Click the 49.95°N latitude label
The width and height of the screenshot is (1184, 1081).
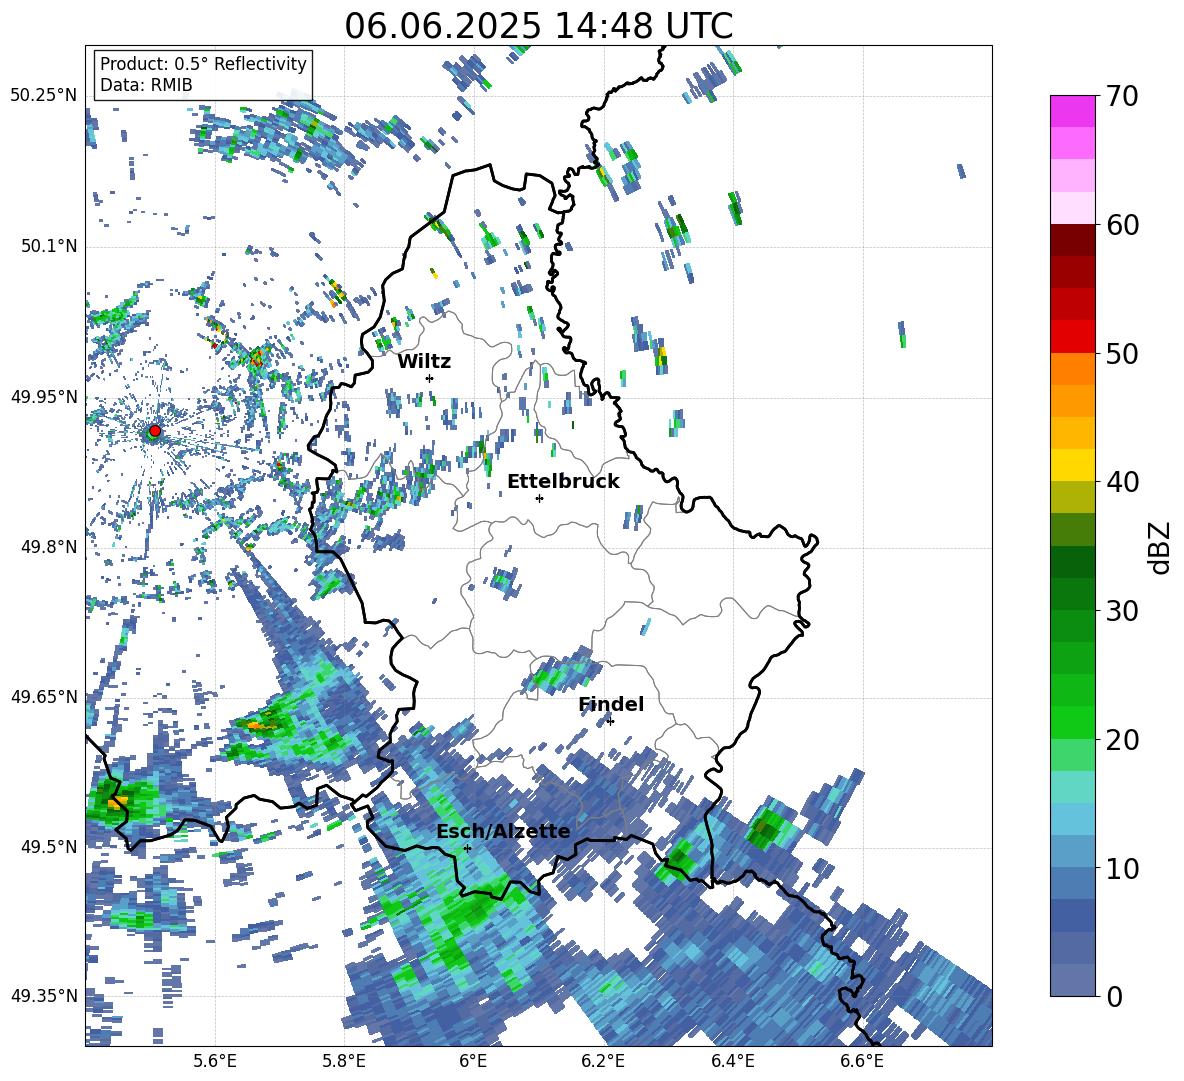44,397
